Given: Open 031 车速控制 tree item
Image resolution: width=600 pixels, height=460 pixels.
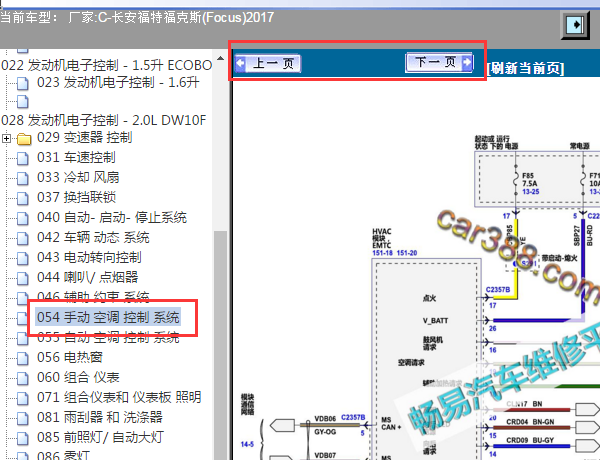Looking at the screenshot, I should (x=76, y=157).
